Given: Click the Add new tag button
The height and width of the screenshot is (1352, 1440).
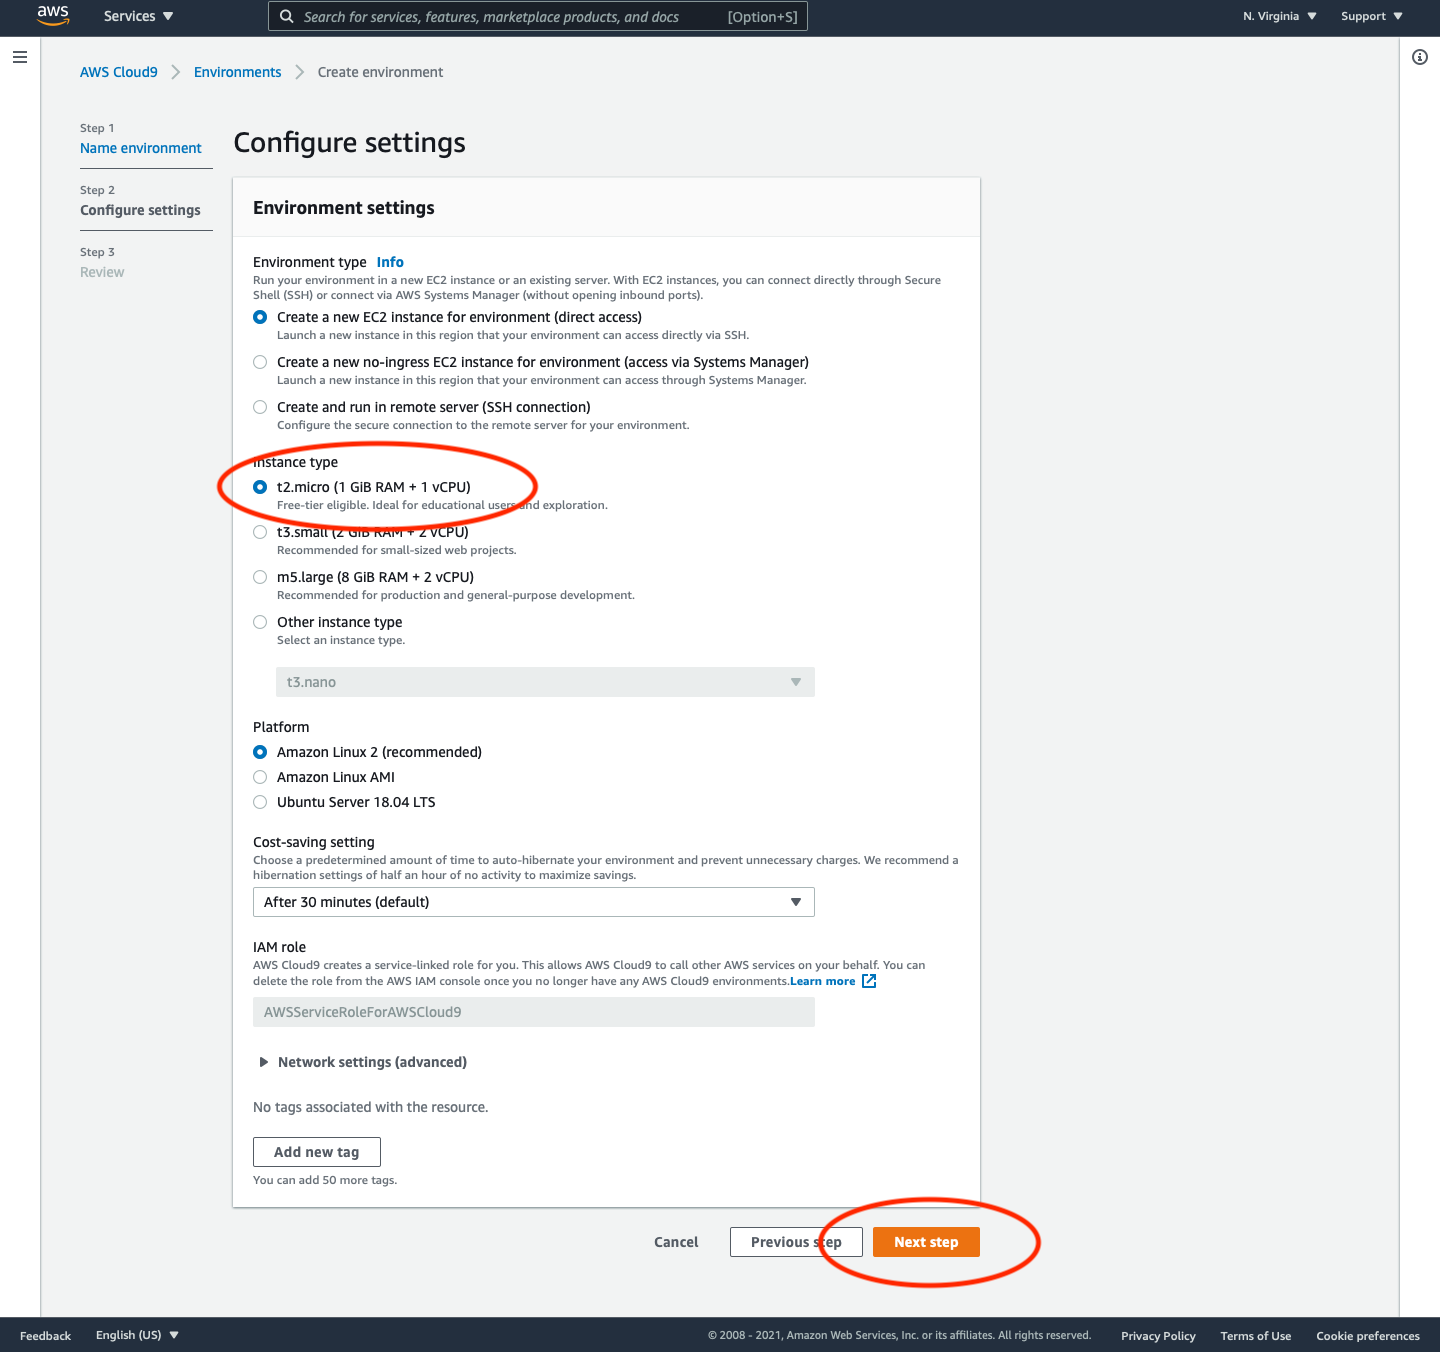Looking at the screenshot, I should coord(317,1152).
